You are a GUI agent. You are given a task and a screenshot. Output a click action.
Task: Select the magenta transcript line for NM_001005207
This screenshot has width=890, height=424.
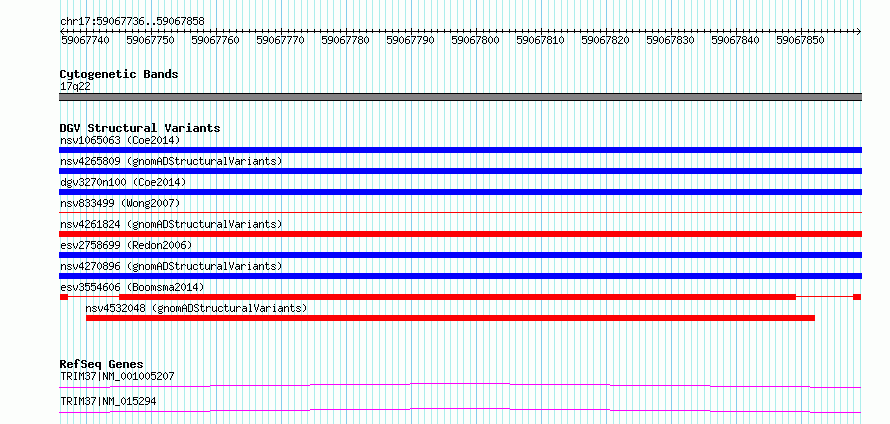(x=460, y=385)
